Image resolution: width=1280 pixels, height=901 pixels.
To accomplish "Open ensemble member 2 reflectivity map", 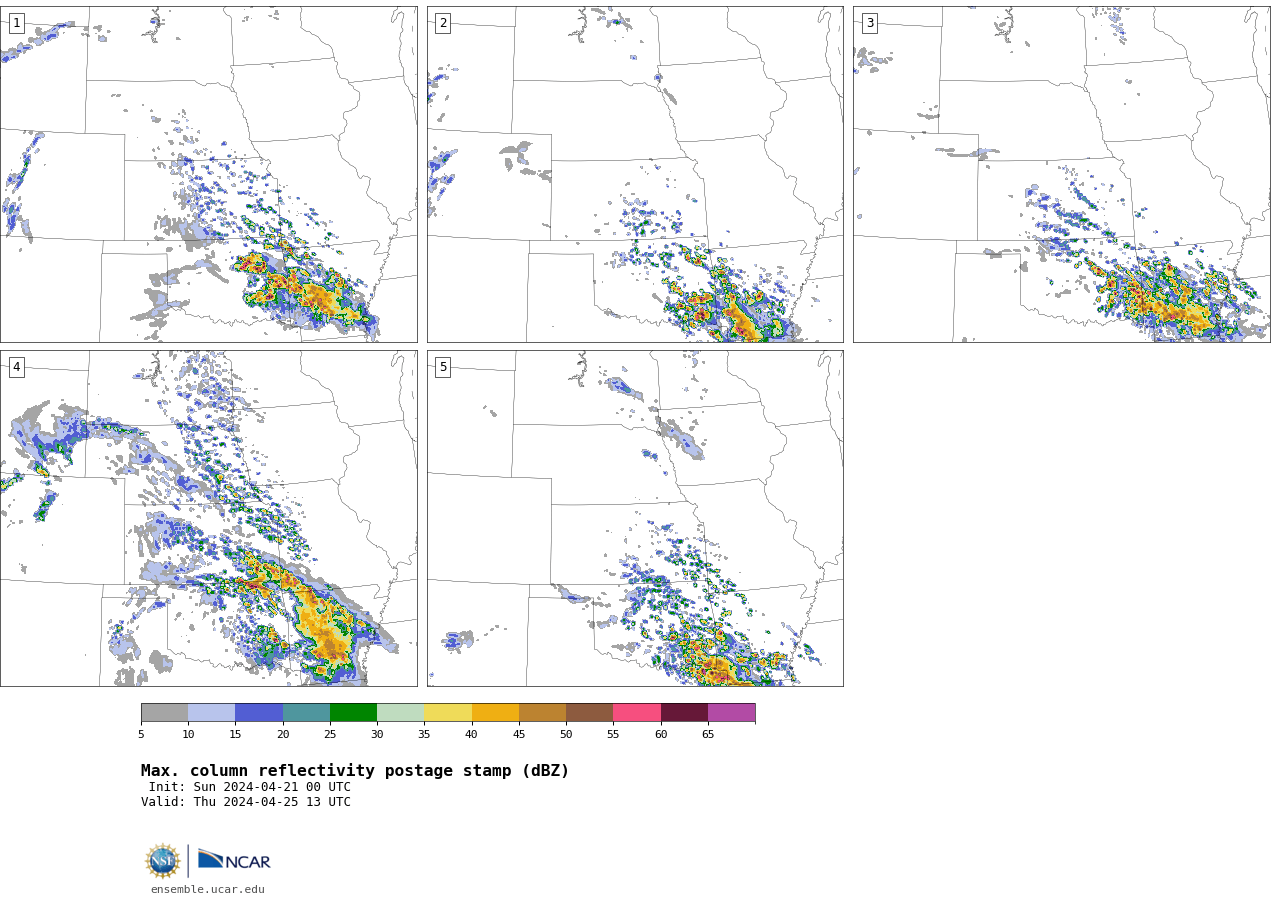I will point(635,174).
